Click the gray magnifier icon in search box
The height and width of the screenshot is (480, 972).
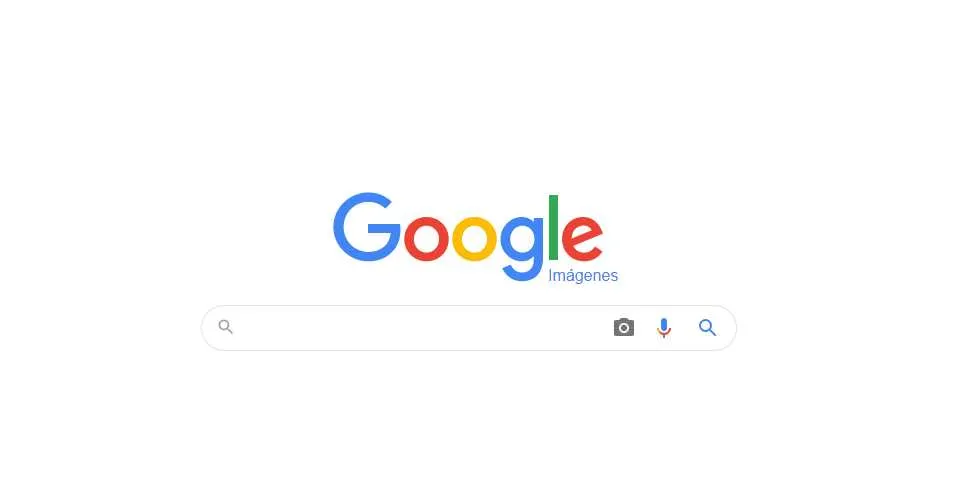coord(226,327)
